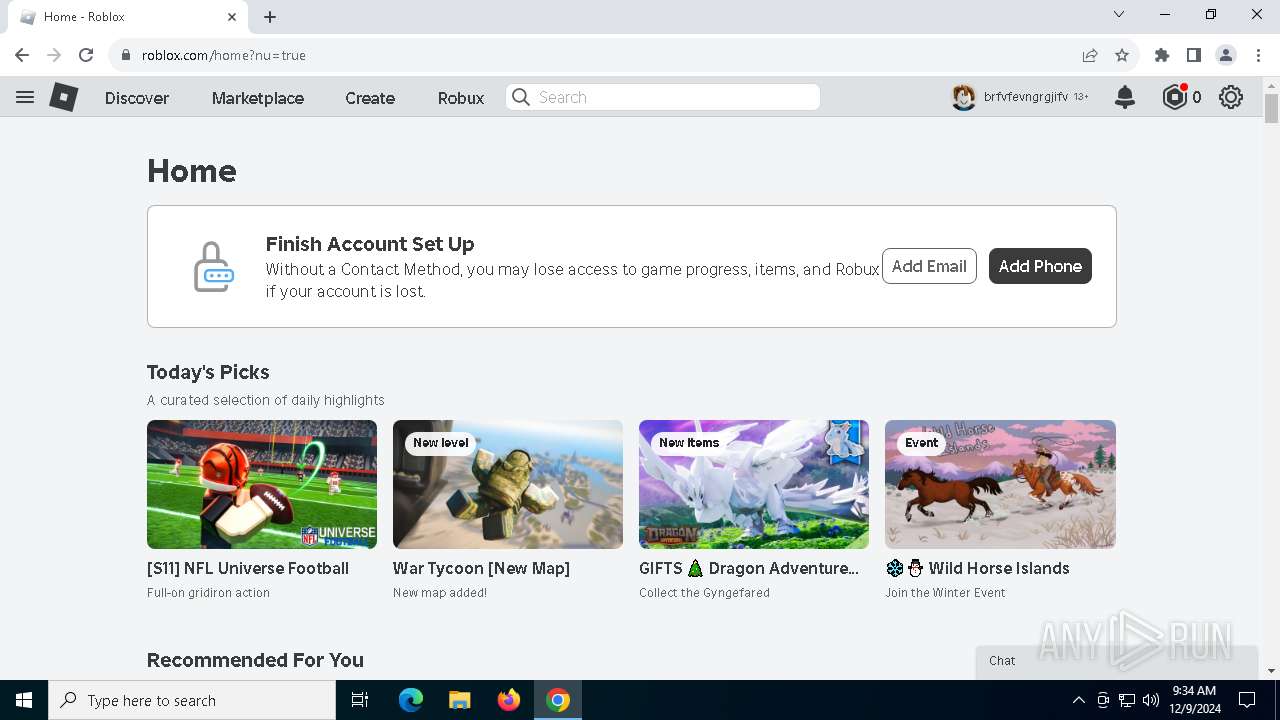Click the Add Email button
This screenshot has width=1280, height=720.
pos(929,266)
